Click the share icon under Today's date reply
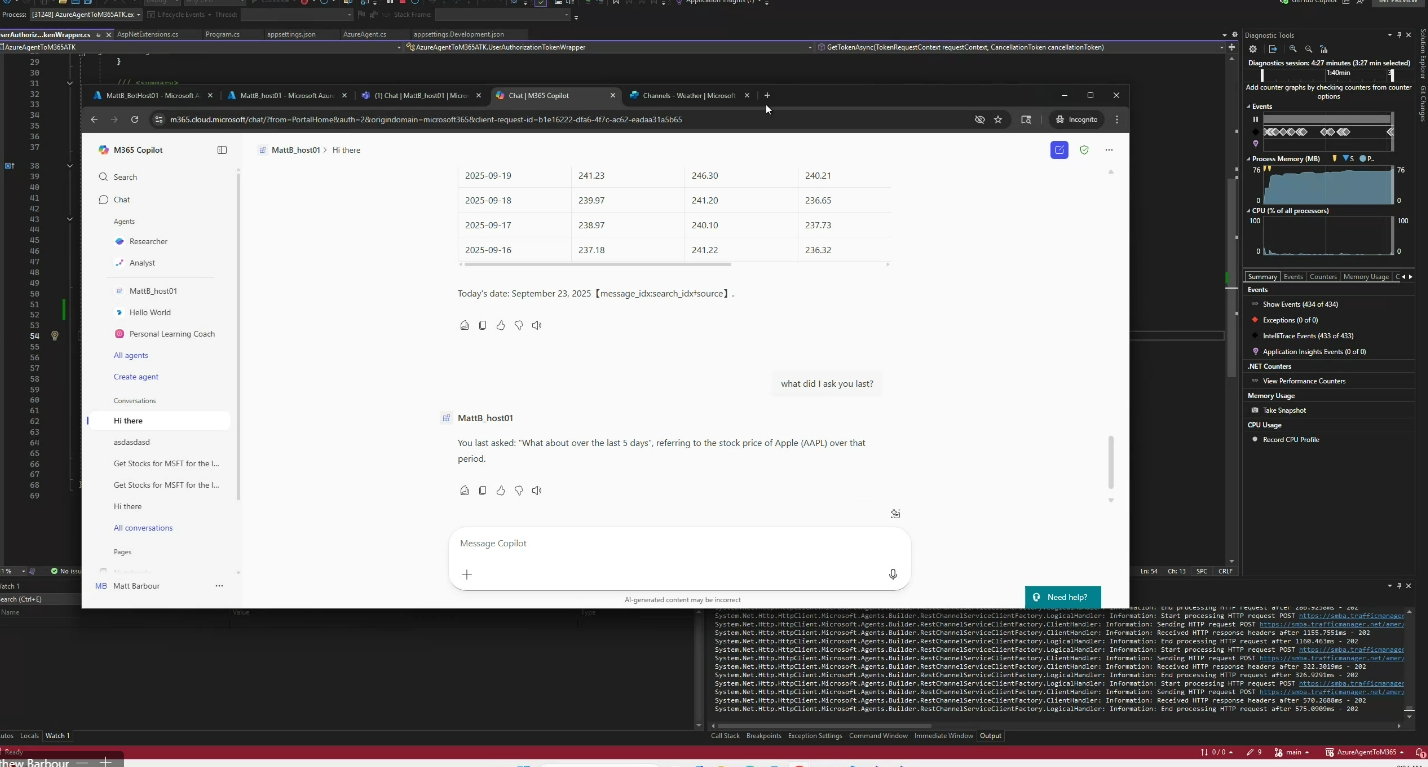Image resolution: width=1428 pixels, height=767 pixels. [465, 325]
